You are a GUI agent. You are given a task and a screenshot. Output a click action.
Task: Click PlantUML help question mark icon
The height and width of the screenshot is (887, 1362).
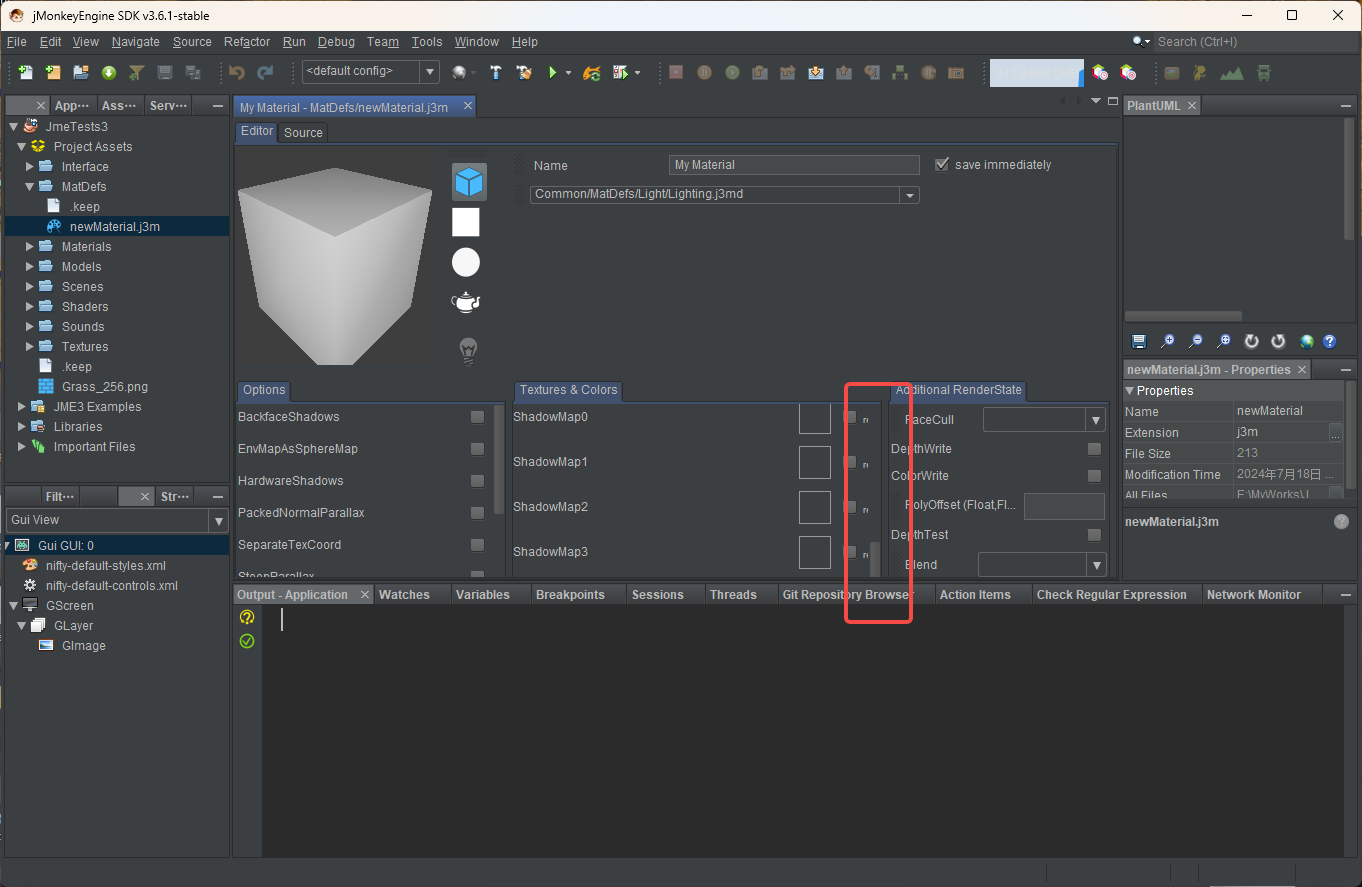pyautogui.click(x=1329, y=341)
